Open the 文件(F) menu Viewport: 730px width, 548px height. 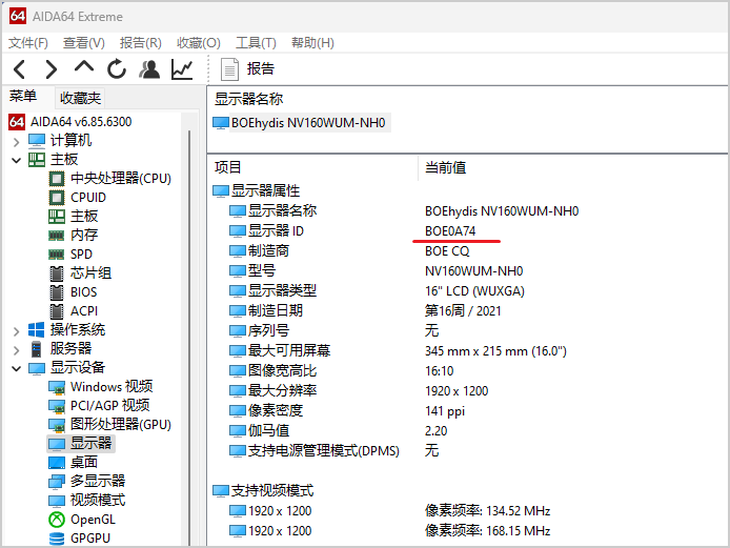pyautogui.click(x=28, y=43)
